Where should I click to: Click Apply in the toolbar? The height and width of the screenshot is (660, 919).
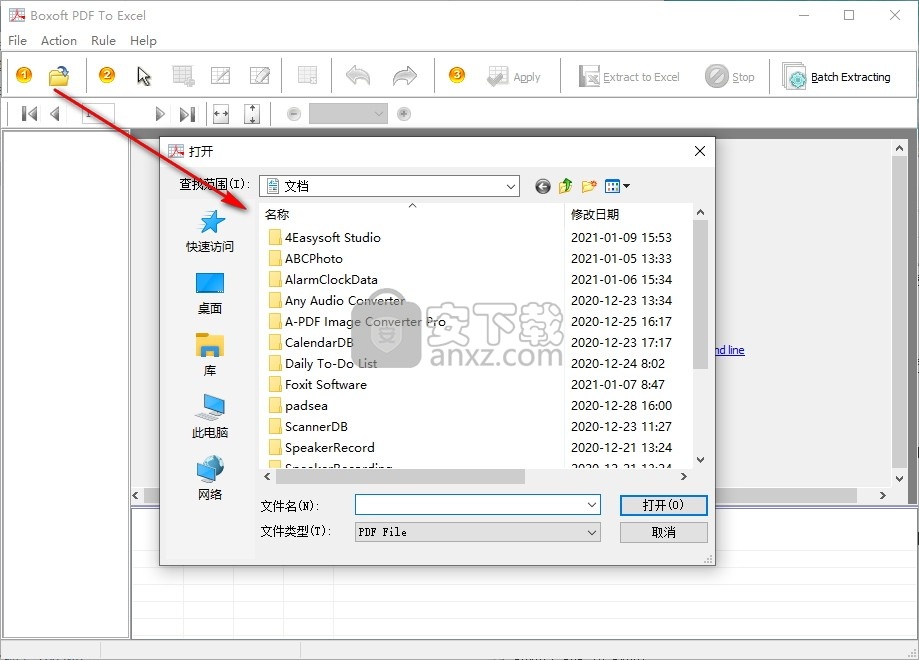click(514, 77)
